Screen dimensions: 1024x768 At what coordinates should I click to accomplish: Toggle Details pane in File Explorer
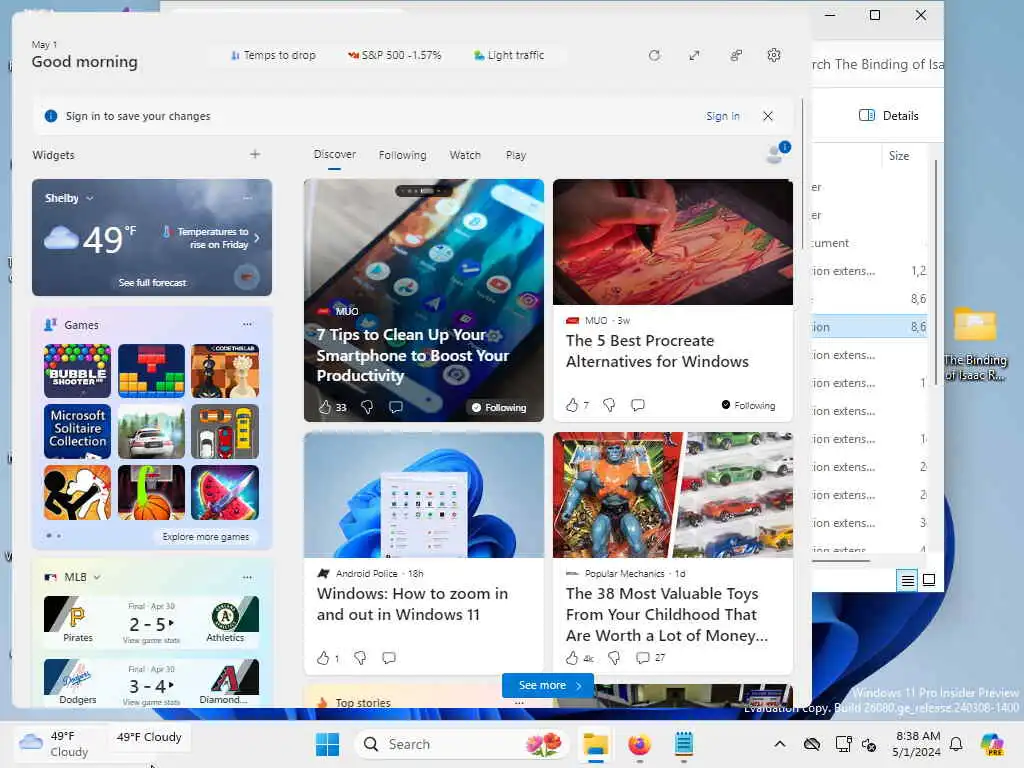(888, 116)
